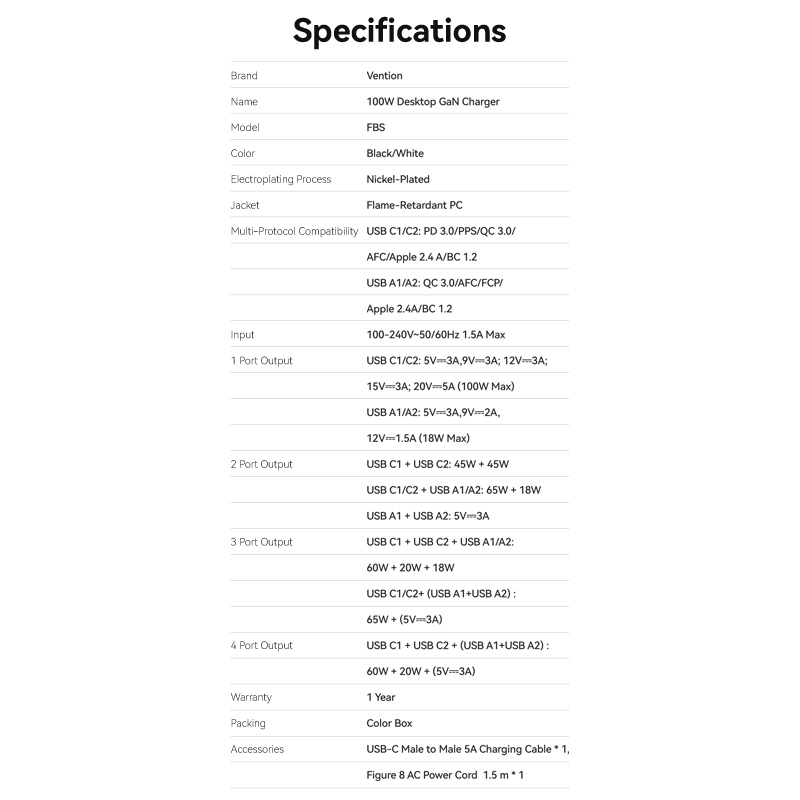Select the 100-240V input value
Screen dimensions: 800x800
(443, 335)
